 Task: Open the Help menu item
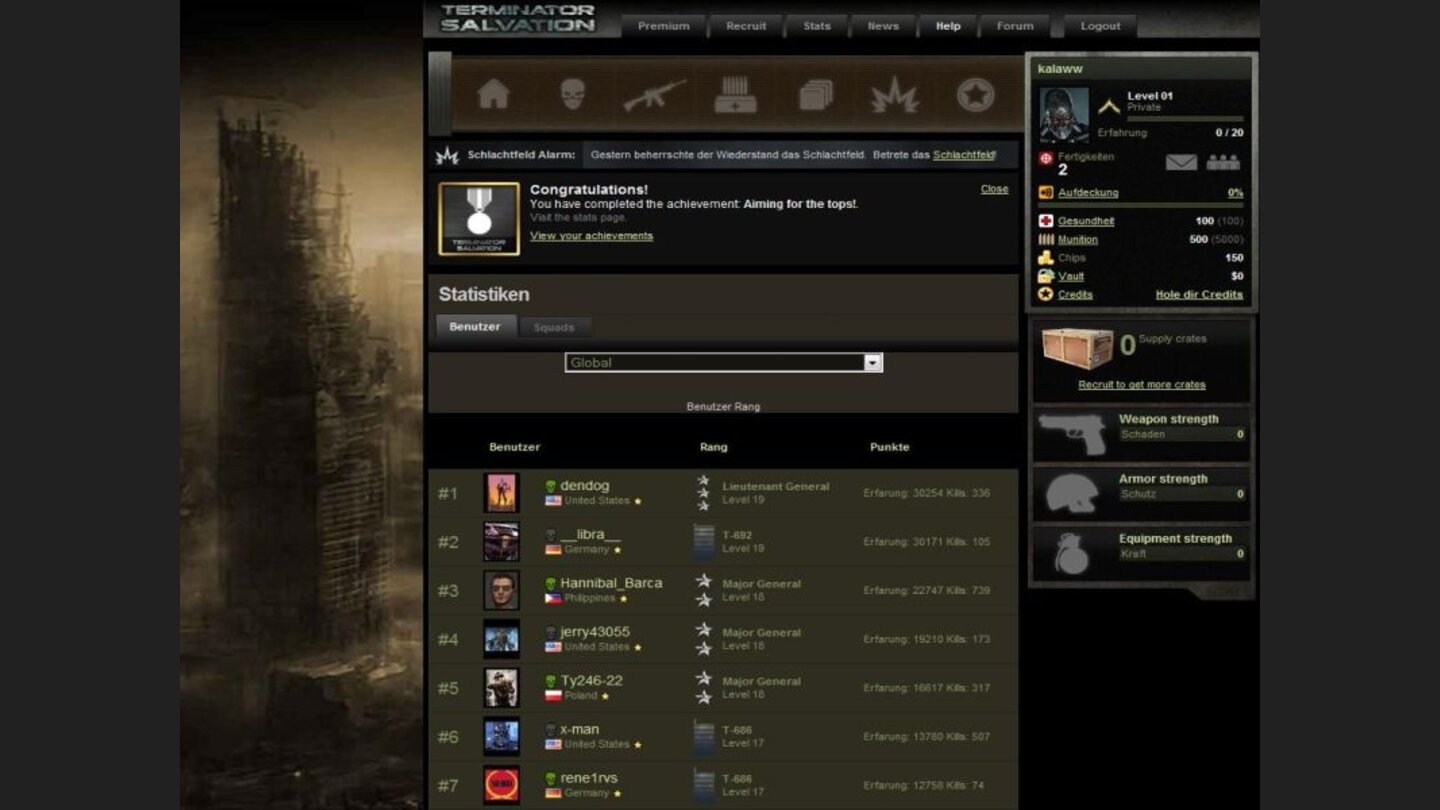coord(948,26)
